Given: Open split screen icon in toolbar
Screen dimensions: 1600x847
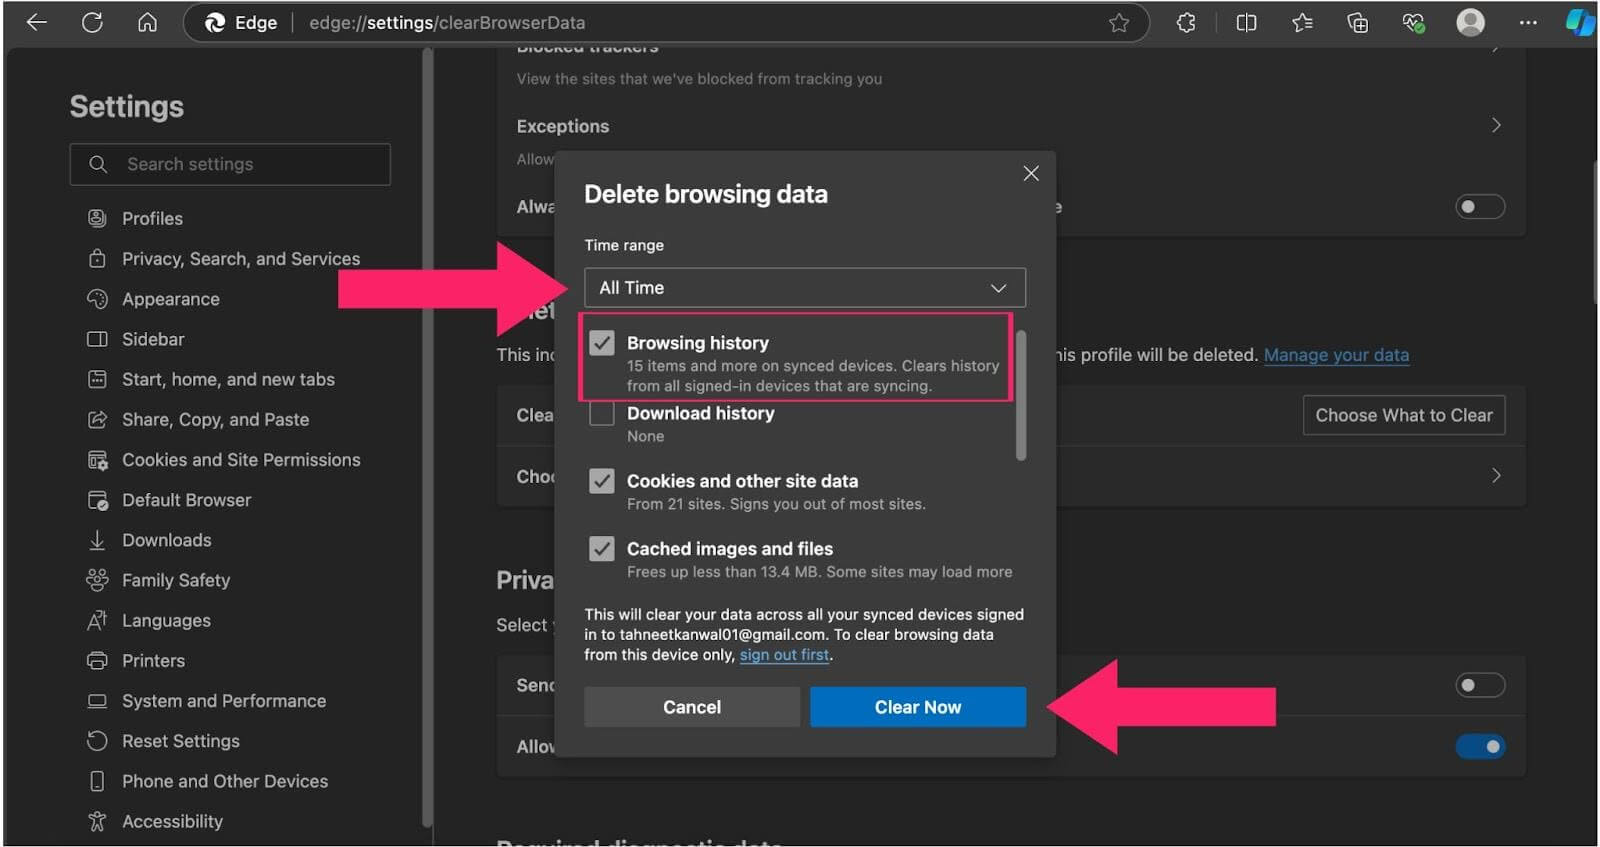Looking at the screenshot, I should (x=1246, y=22).
